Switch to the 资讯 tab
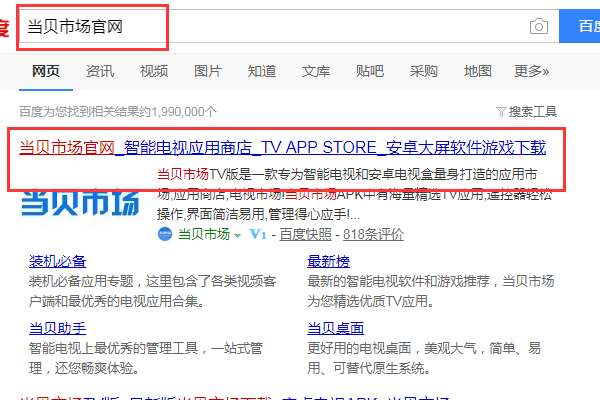 100,71
